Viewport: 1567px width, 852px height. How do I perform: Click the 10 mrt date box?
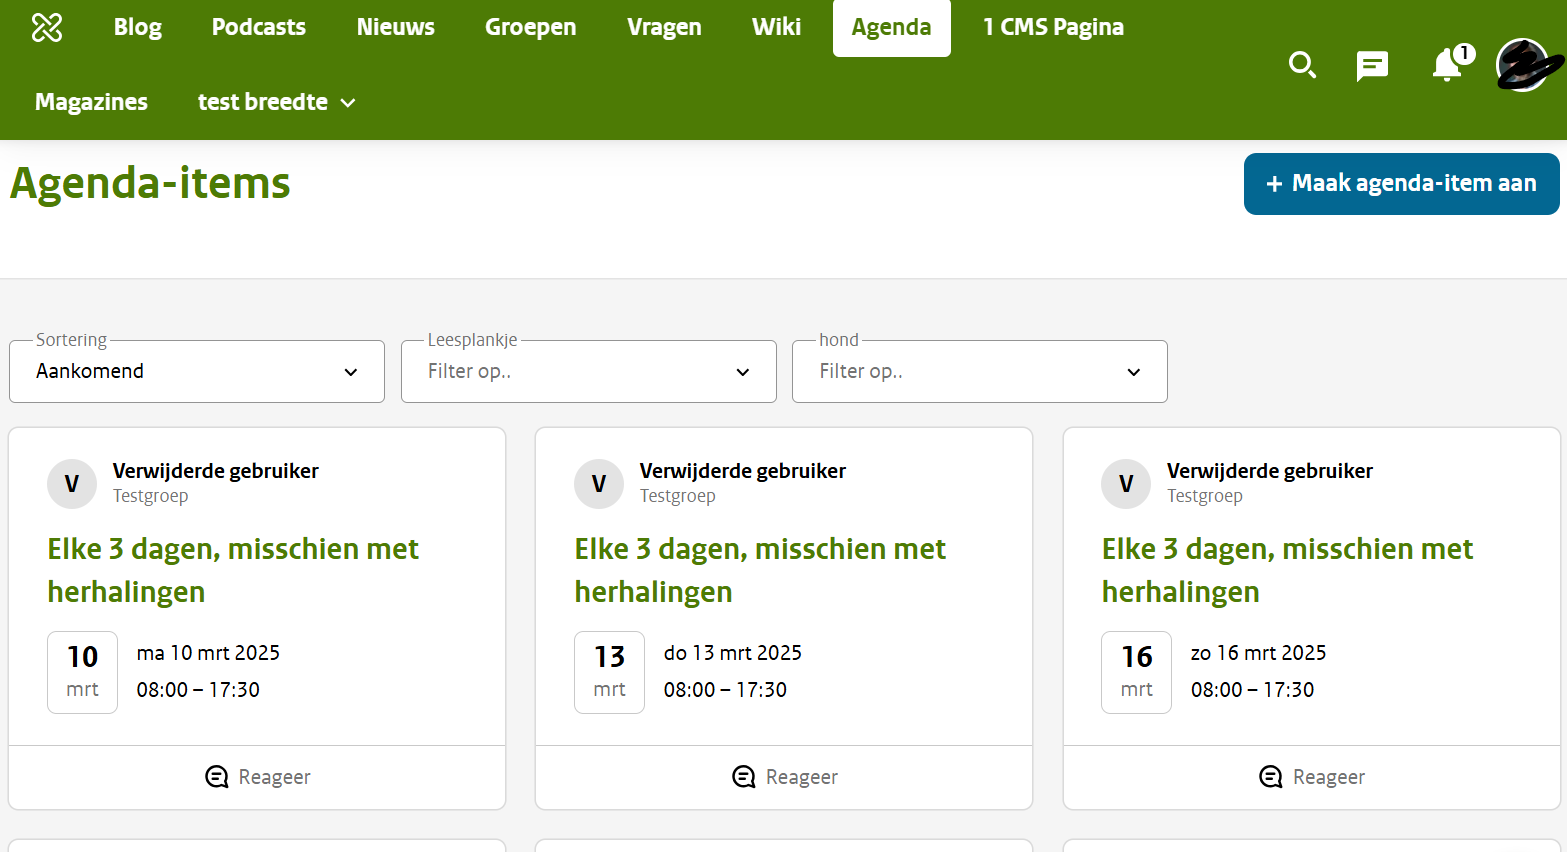pos(82,672)
